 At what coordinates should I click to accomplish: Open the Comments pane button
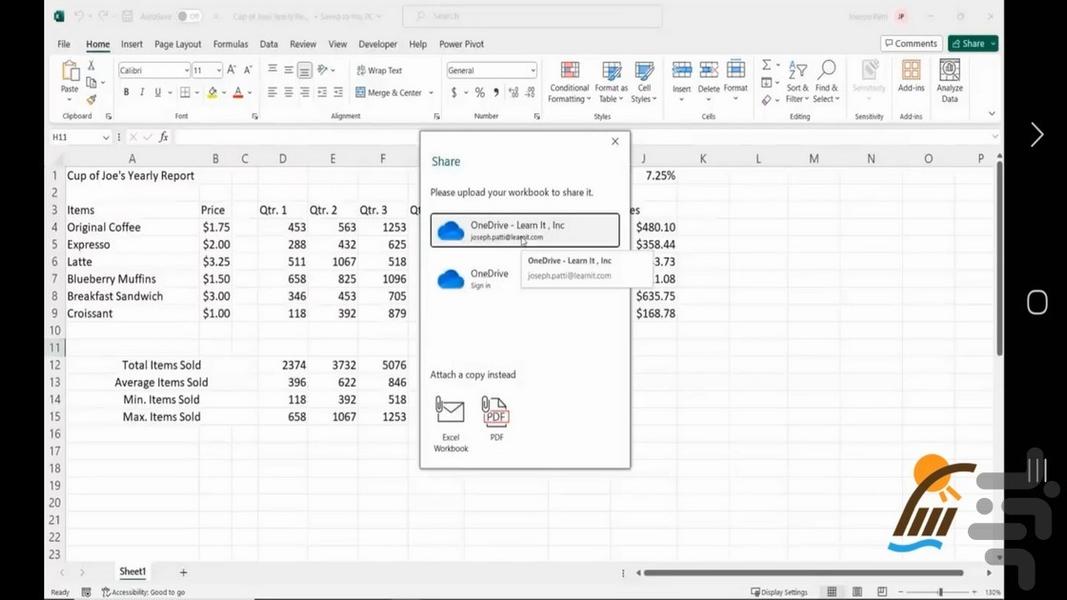(910, 44)
